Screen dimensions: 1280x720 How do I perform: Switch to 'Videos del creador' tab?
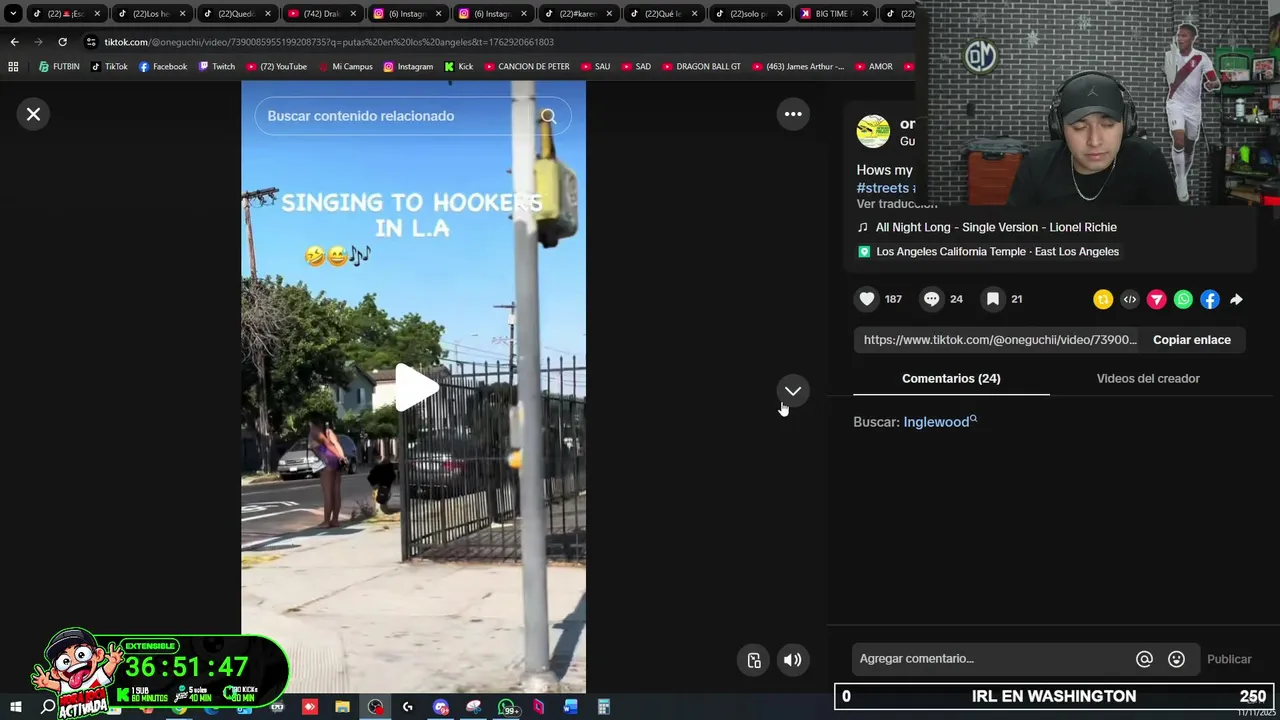point(1148,378)
